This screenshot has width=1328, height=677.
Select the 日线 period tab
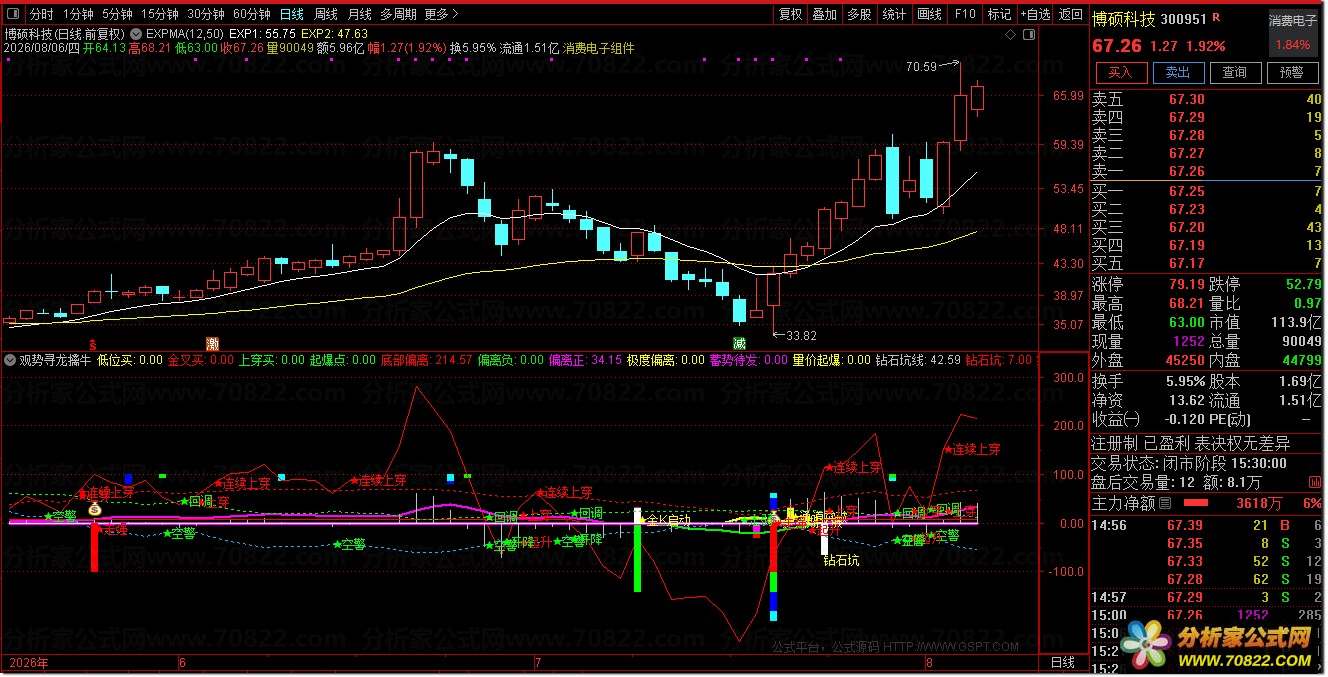tap(291, 14)
